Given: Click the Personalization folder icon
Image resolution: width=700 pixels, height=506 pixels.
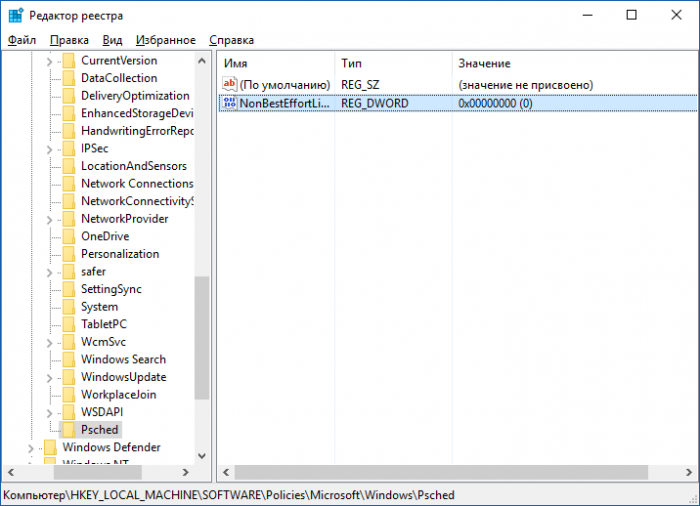Looking at the screenshot, I should tap(68, 254).
